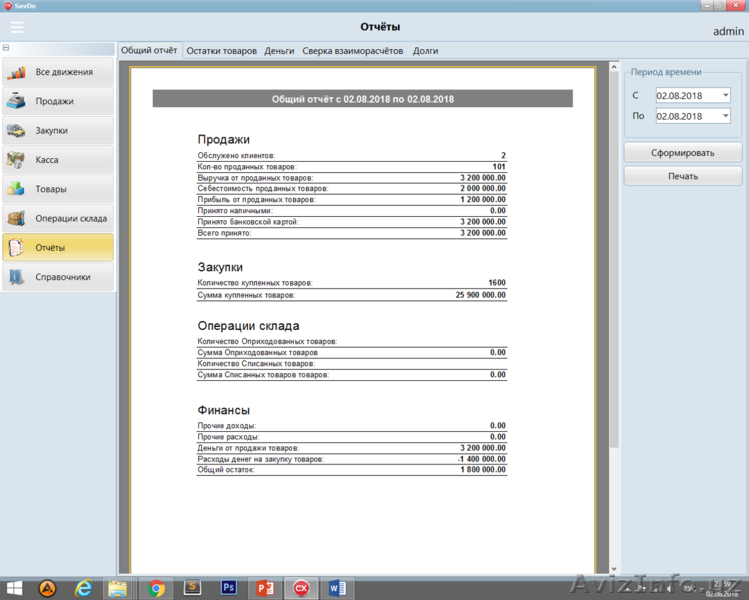This screenshot has height=600, width=749.
Task: Open Закупки section in sidebar
Action: pos(58,130)
